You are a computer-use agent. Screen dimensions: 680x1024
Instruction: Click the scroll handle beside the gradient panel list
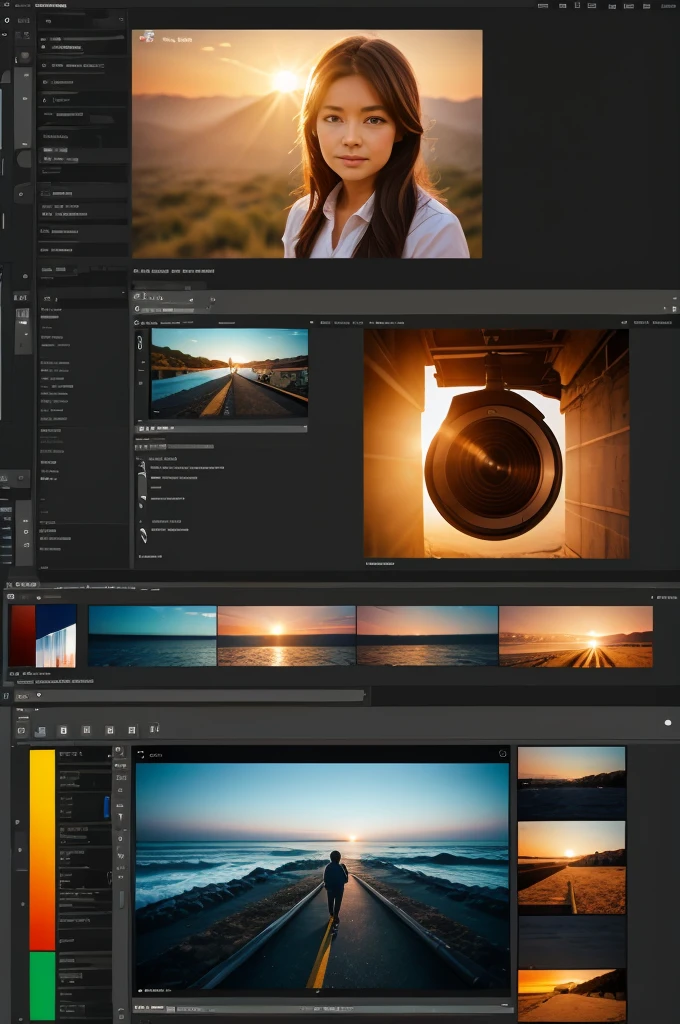(121, 900)
